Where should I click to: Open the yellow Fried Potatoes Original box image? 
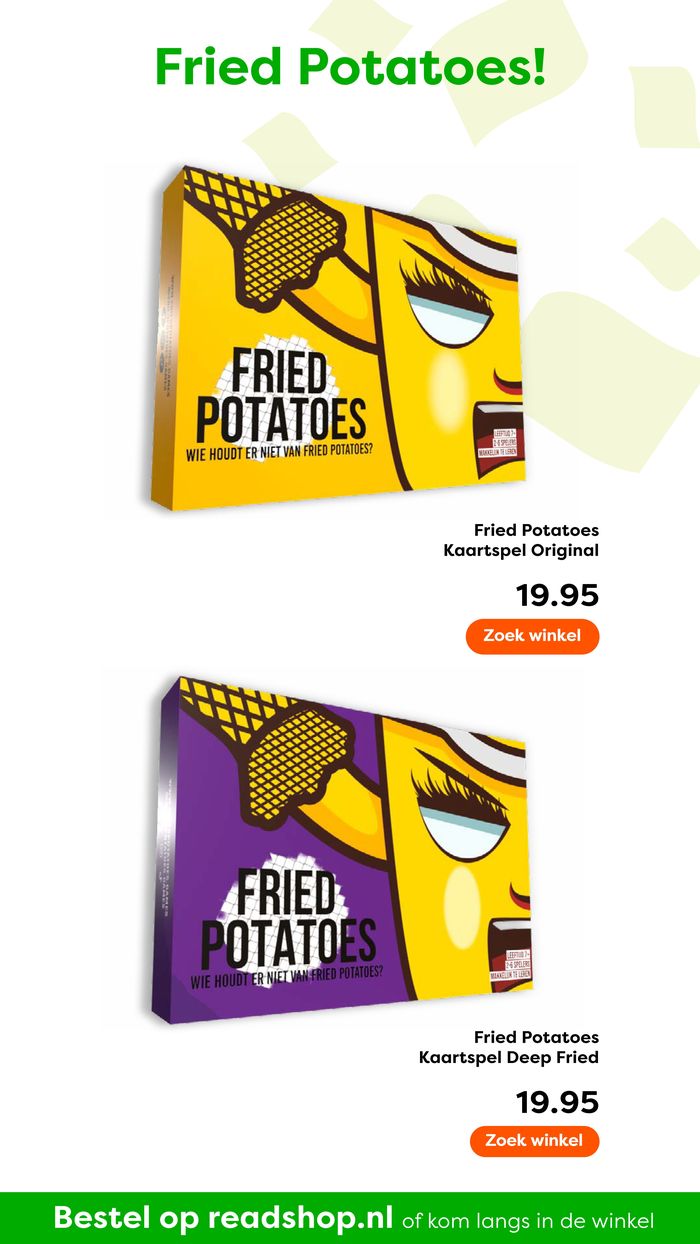pos(341,342)
